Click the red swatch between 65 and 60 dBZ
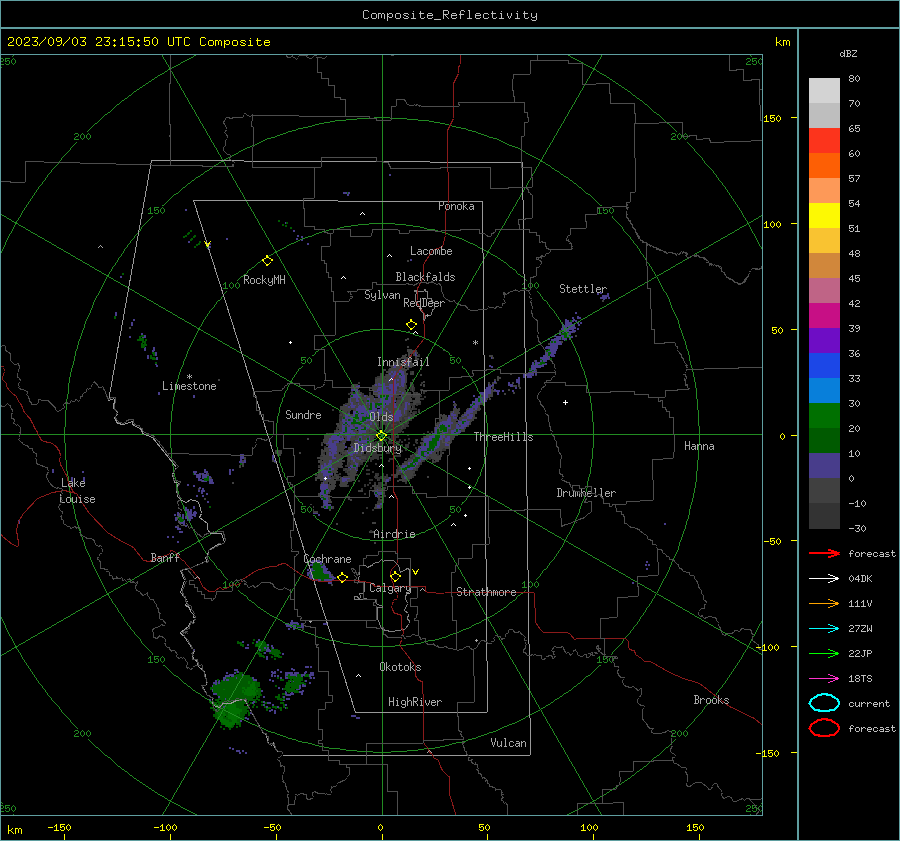The image size is (900, 841). coord(824,141)
